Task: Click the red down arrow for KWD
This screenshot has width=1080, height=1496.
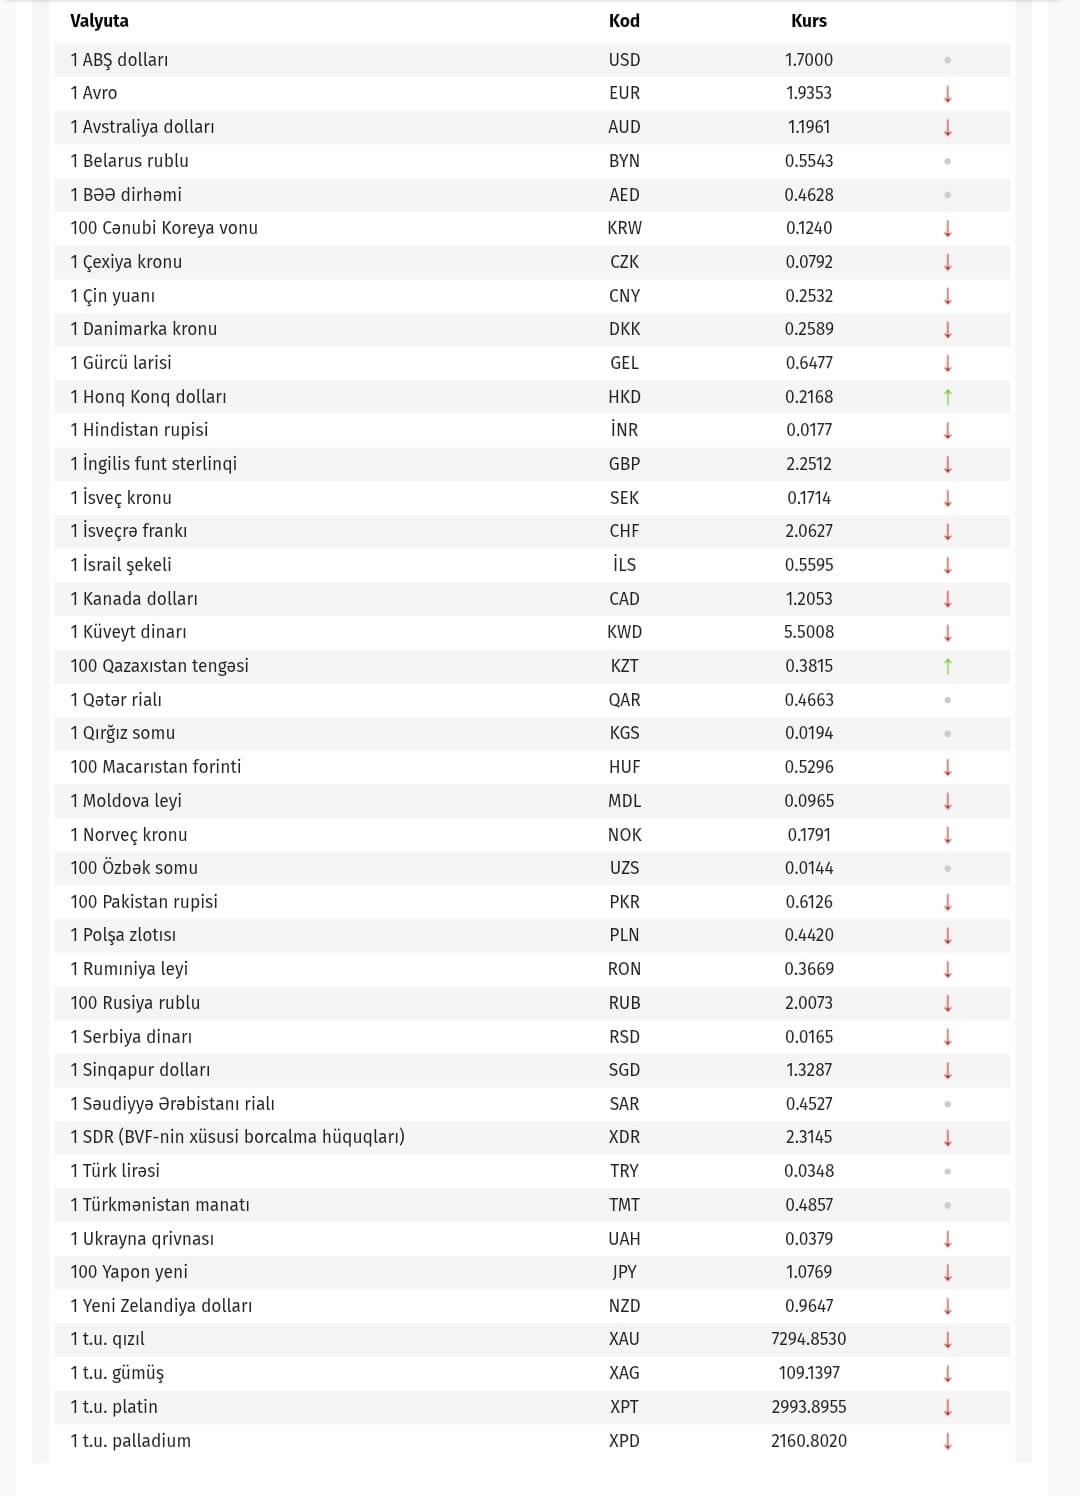Action: pos(948,633)
